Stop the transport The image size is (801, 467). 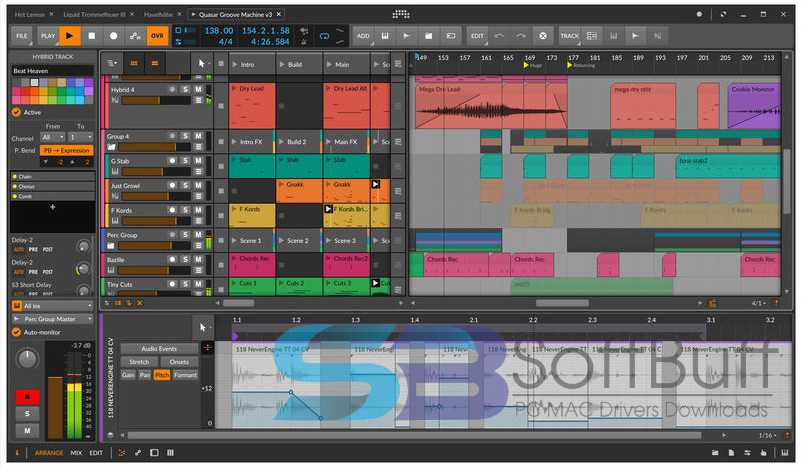pyautogui.click(x=92, y=36)
